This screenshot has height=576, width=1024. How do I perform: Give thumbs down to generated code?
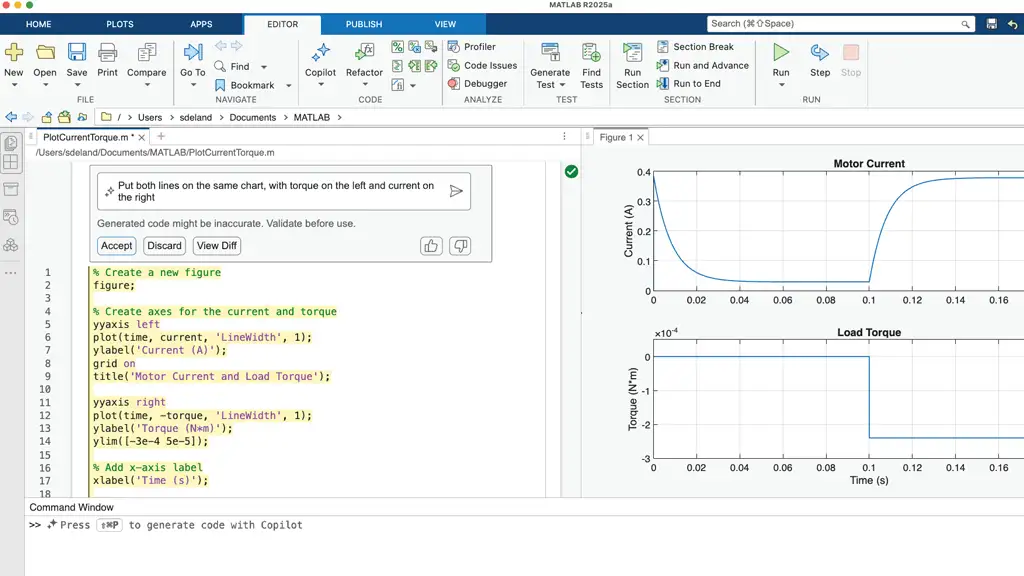coord(460,246)
